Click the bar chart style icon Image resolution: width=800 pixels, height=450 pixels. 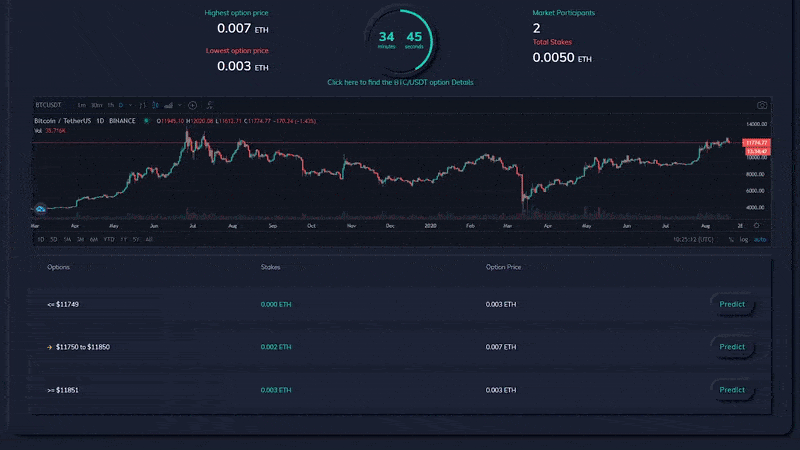click(142, 105)
